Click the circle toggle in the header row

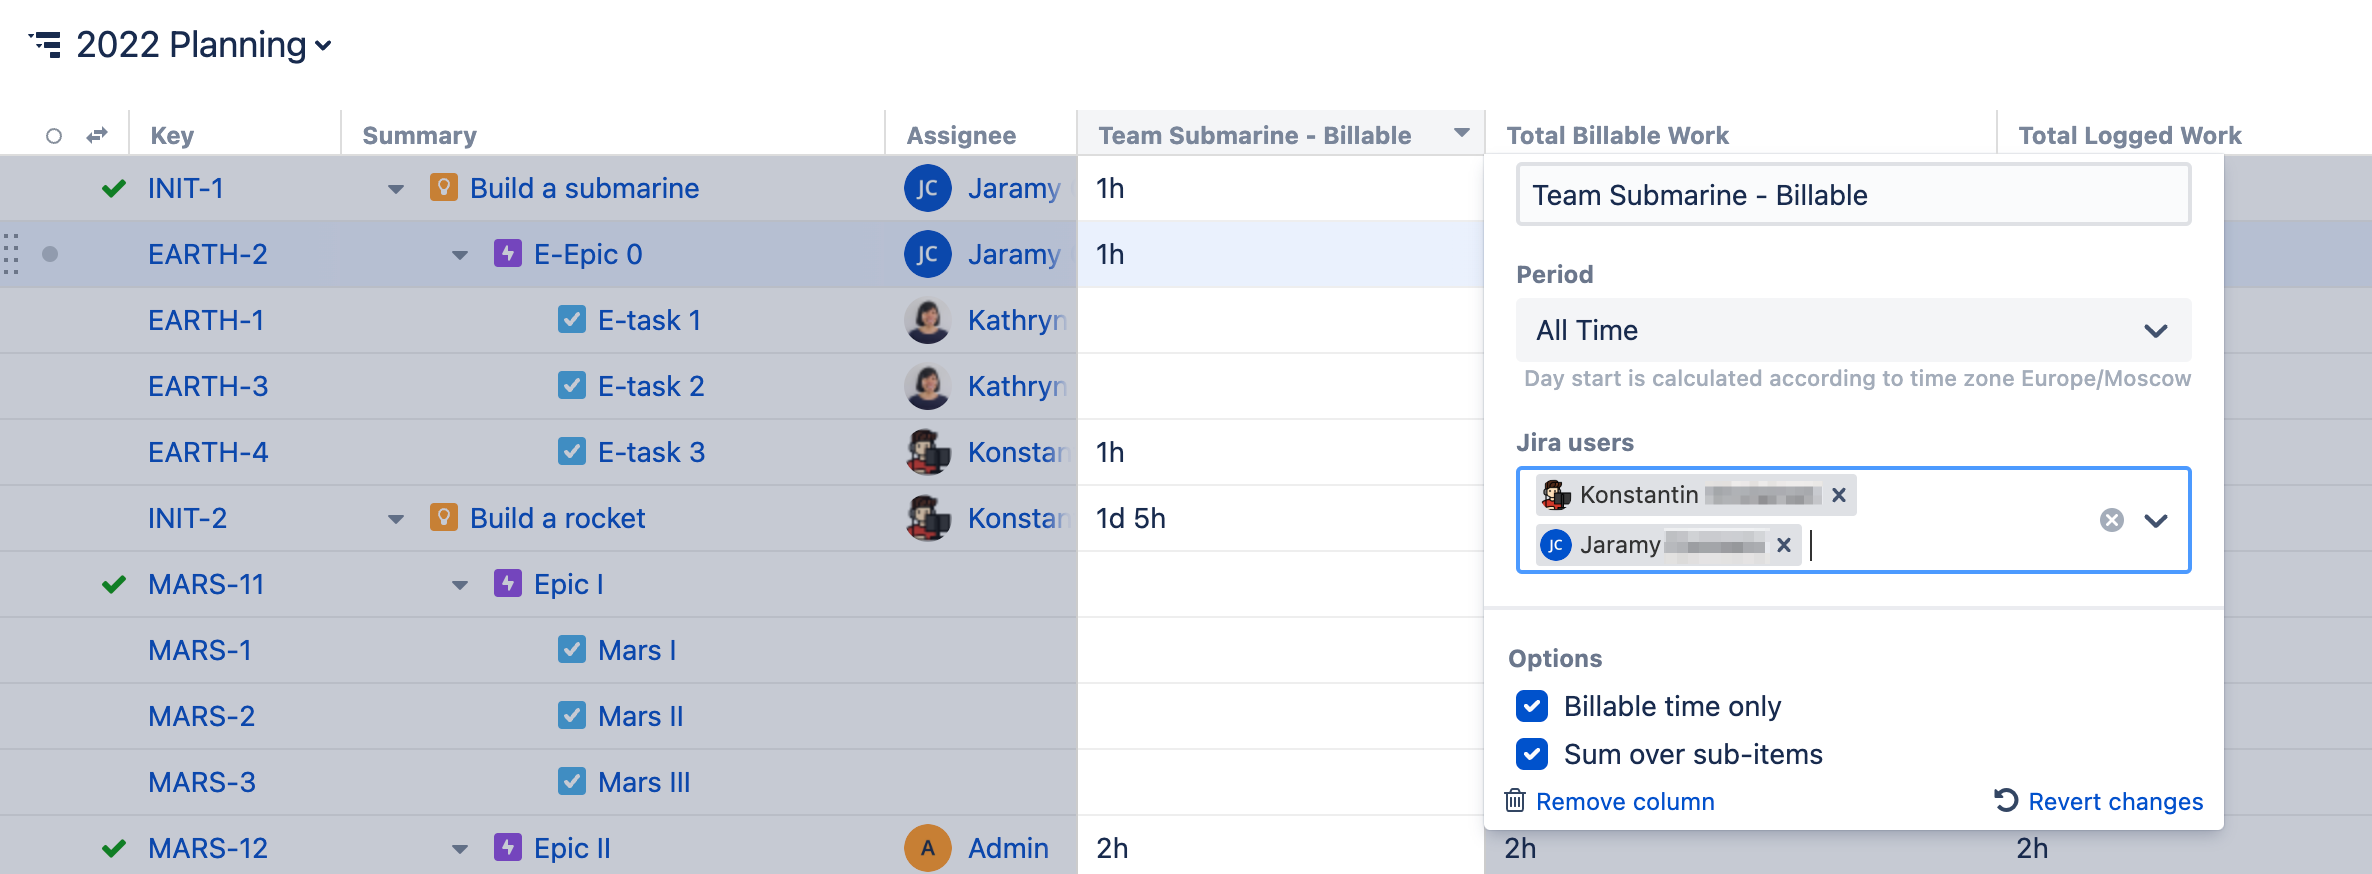(x=54, y=133)
